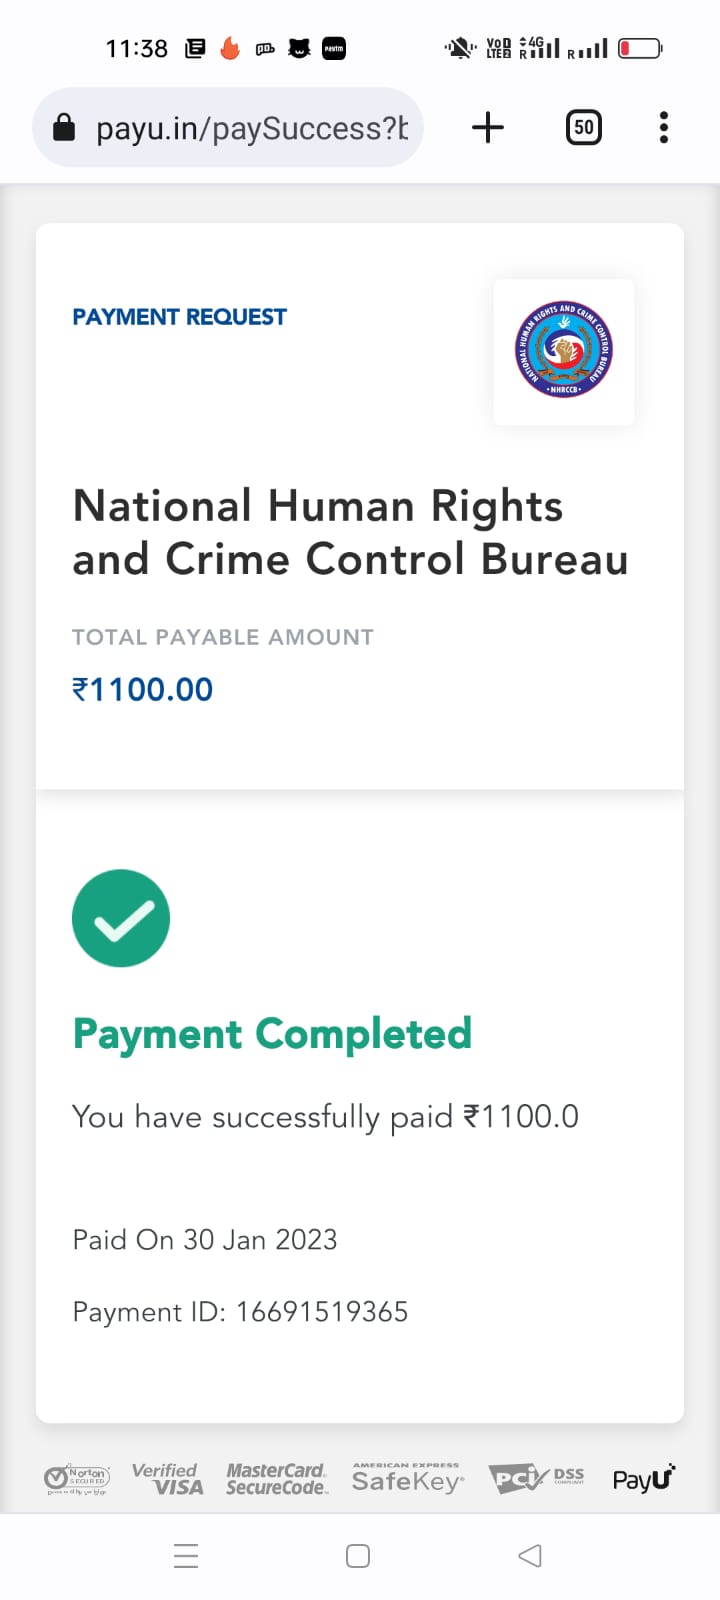
Task: Tap the green payment success checkmark
Action: [121, 918]
